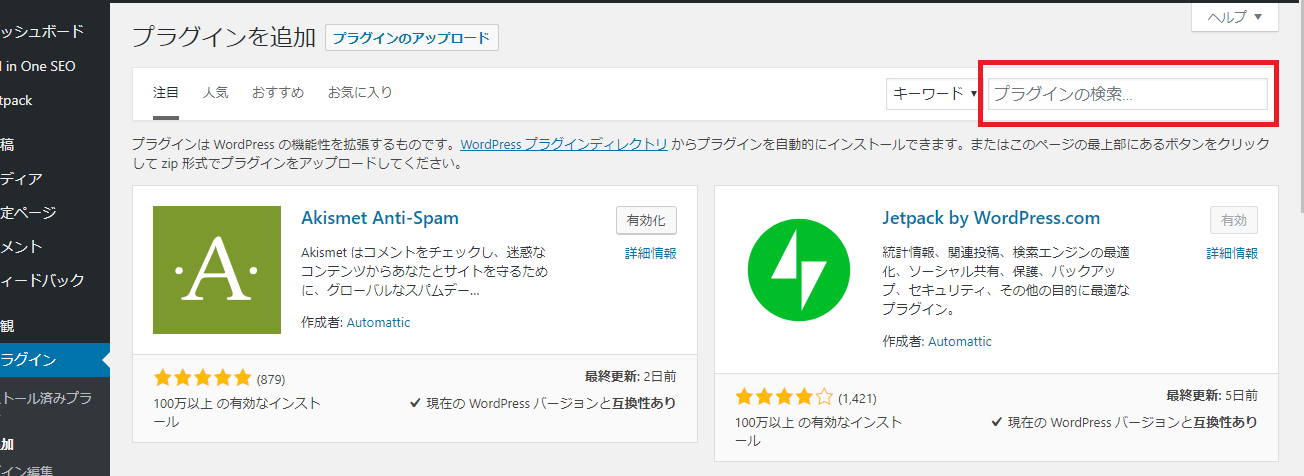Open Akismet Anti-Spam title link
Screen dimensions: 1304x476
click(379, 218)
